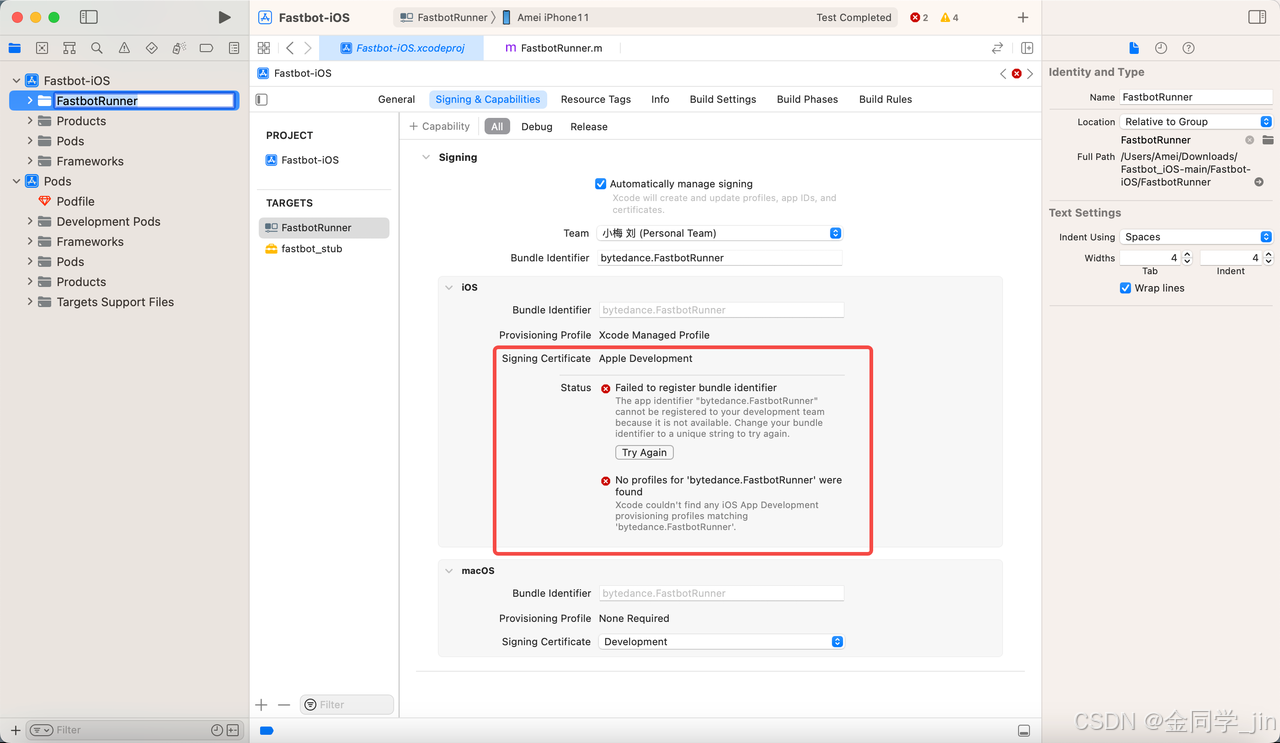Show the File inspector

[x=1134, y=48]
